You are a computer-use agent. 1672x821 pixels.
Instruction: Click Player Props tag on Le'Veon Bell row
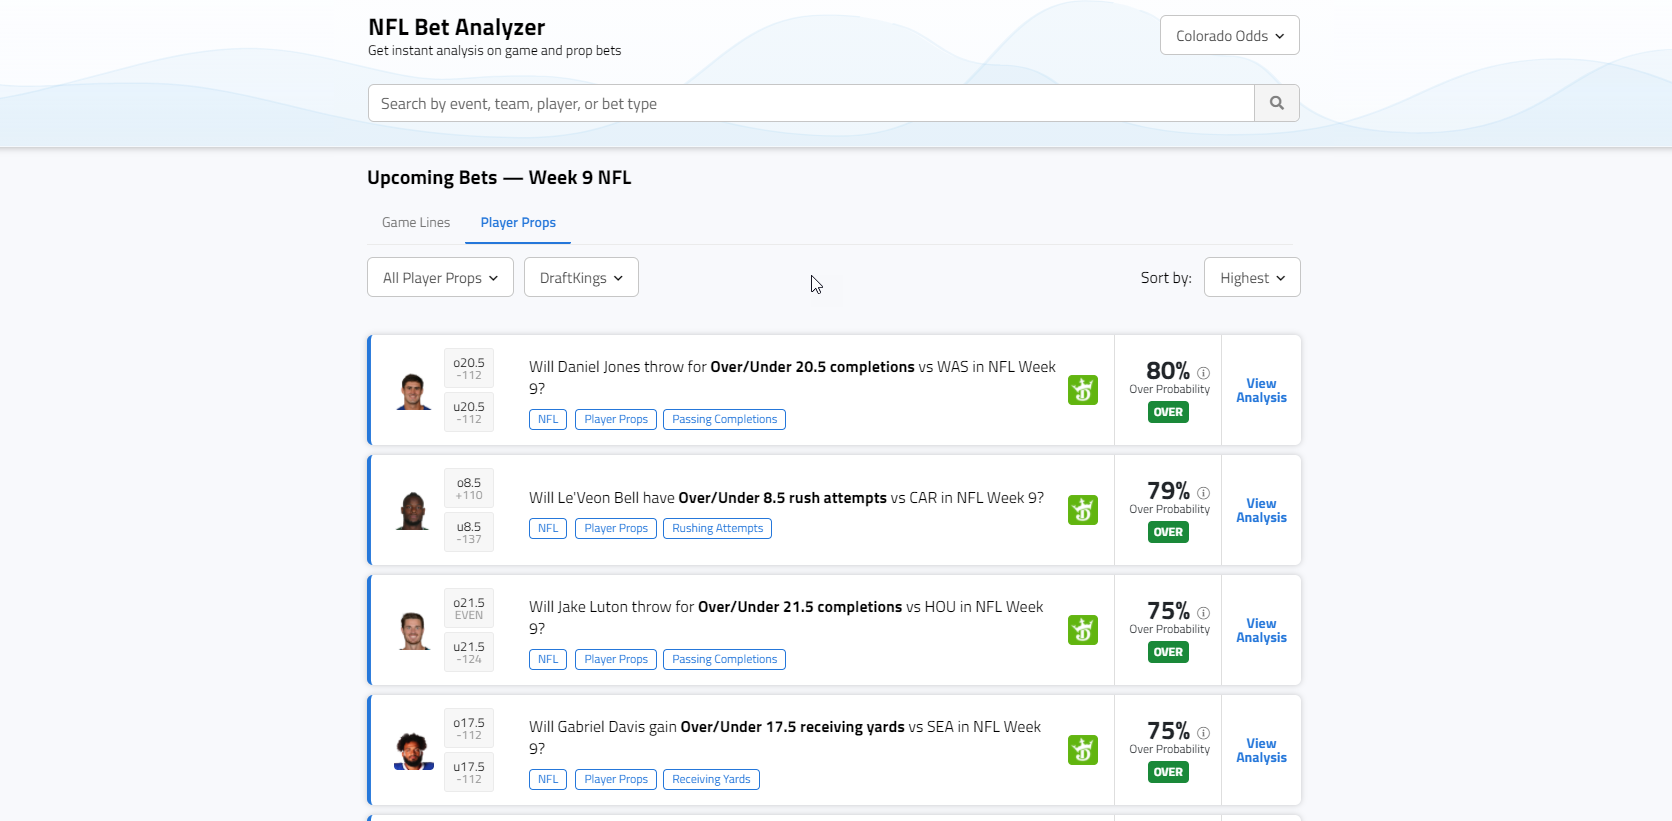pyautogui.click(x=616, y=529)
